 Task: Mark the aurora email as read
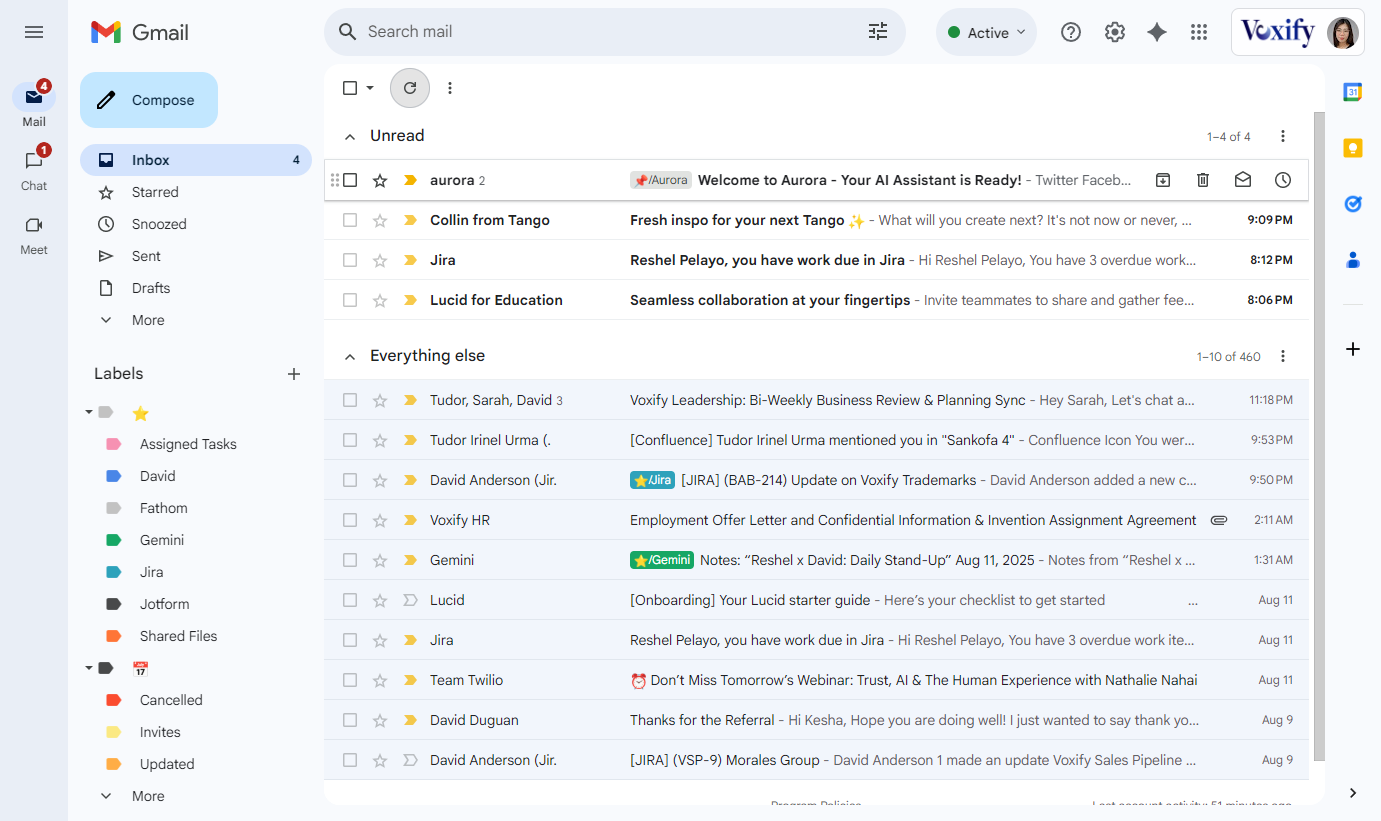(x=1243, y=180)
